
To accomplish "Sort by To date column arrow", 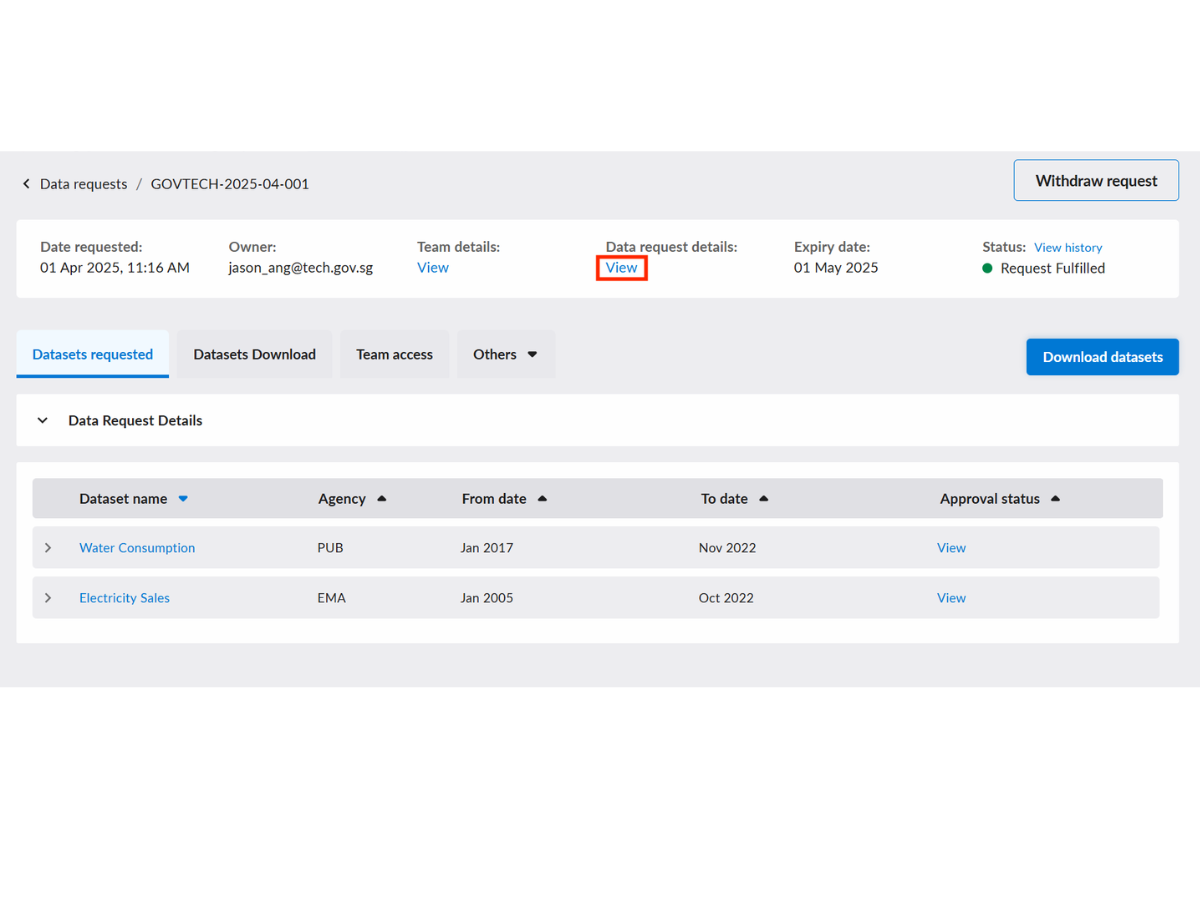I will tap(764, 499).
